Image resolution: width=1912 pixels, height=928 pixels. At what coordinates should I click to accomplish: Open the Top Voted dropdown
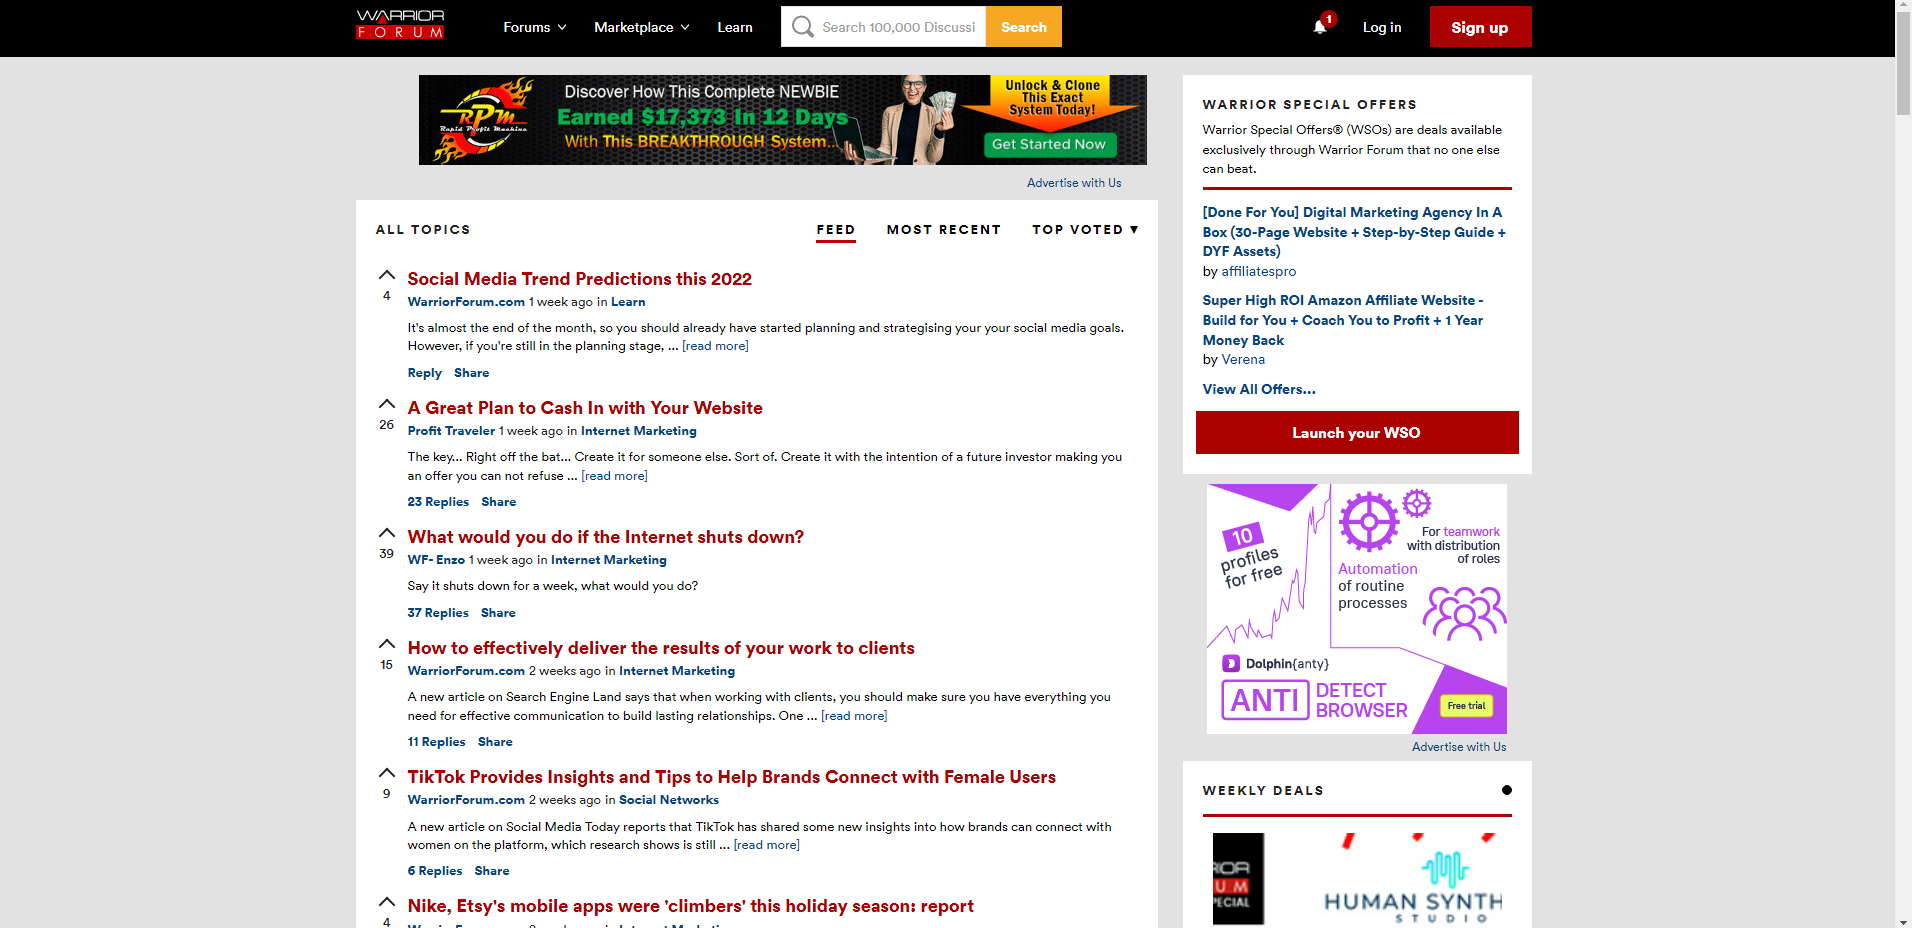(x=1085, y=229)
